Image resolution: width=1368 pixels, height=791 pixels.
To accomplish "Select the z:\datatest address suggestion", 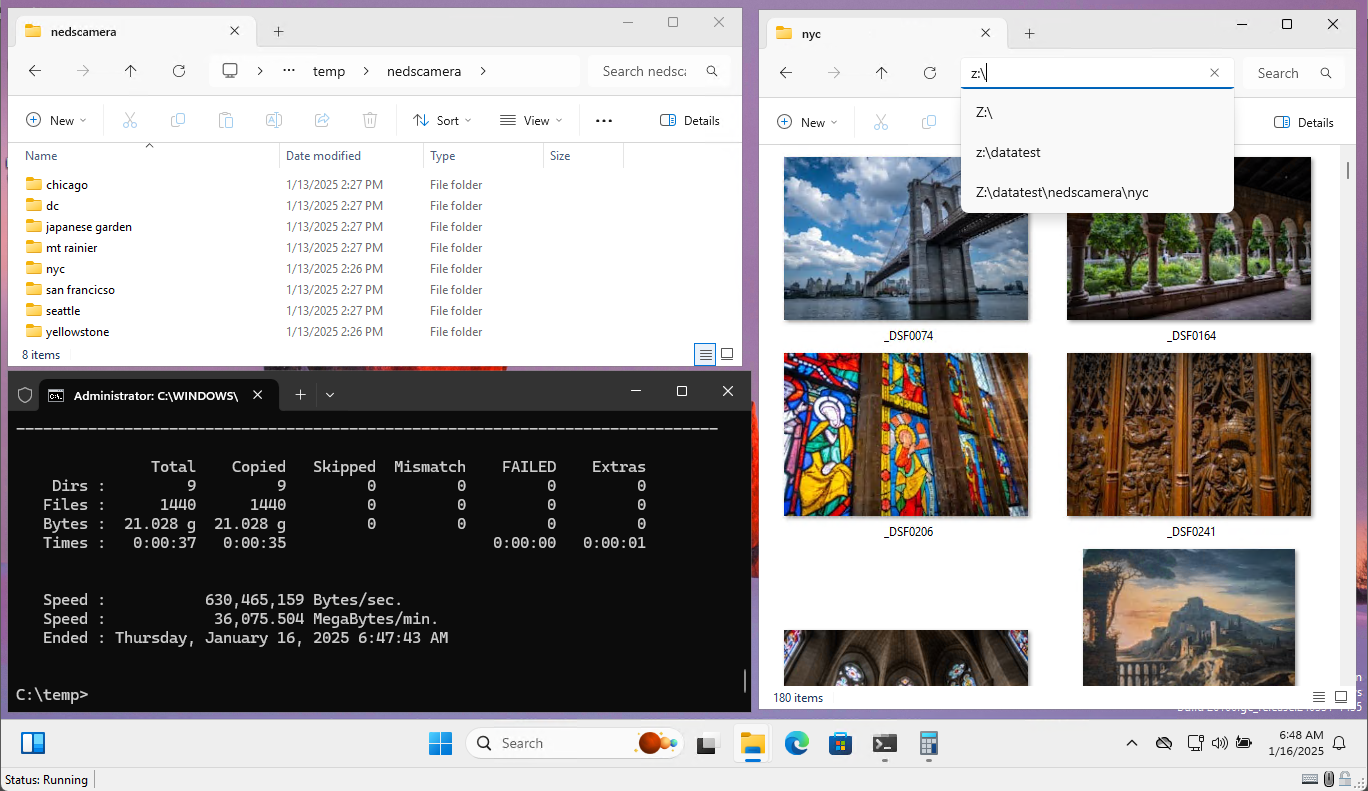I will point(1008,152).
